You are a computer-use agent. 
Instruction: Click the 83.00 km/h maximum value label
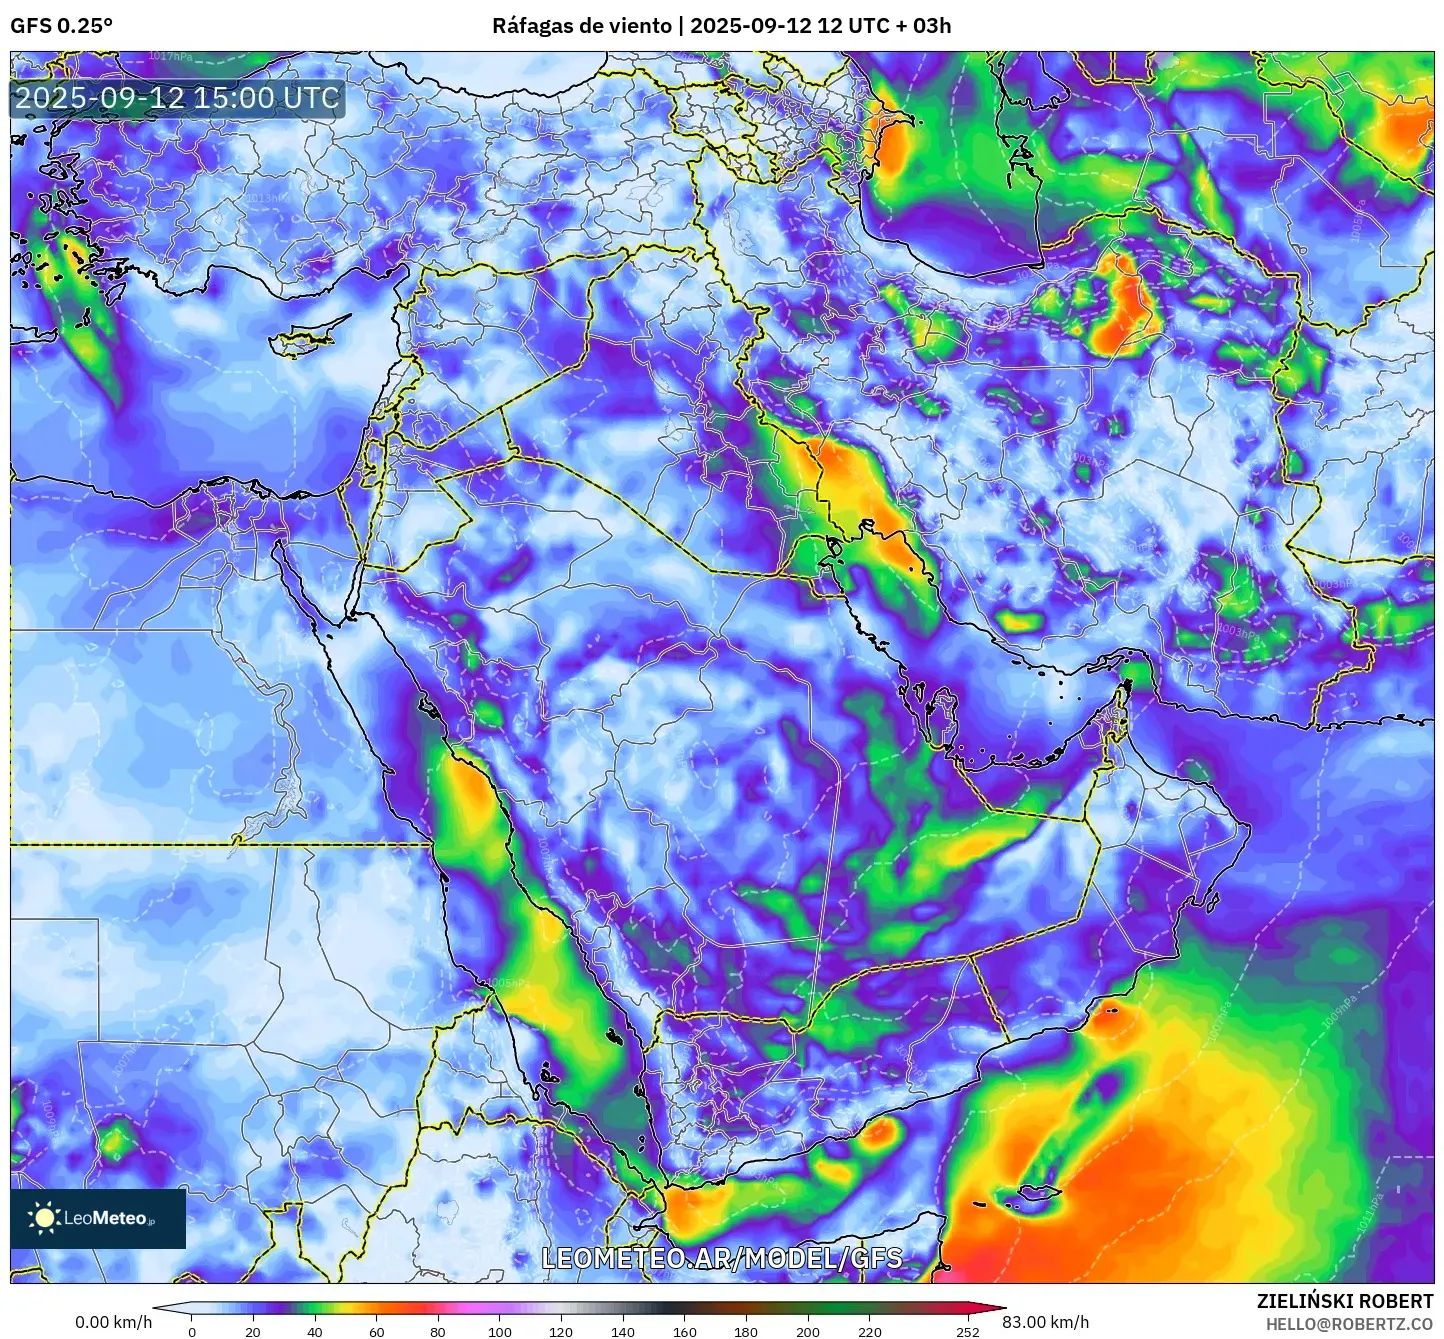[1046, 1322]
